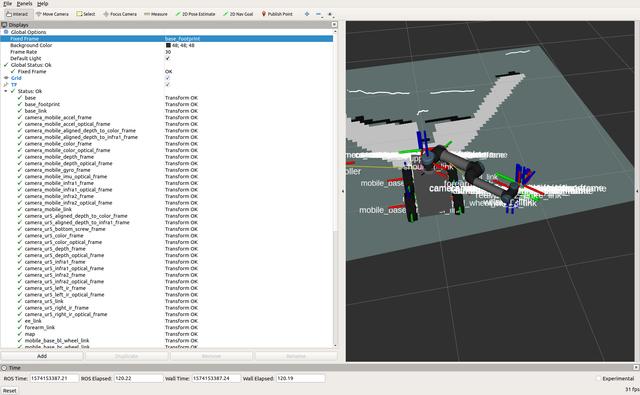Image resolution: width=640 pixels, height=395 pixels.
Task: Select the Interact tool
Action: click(17, 14)
